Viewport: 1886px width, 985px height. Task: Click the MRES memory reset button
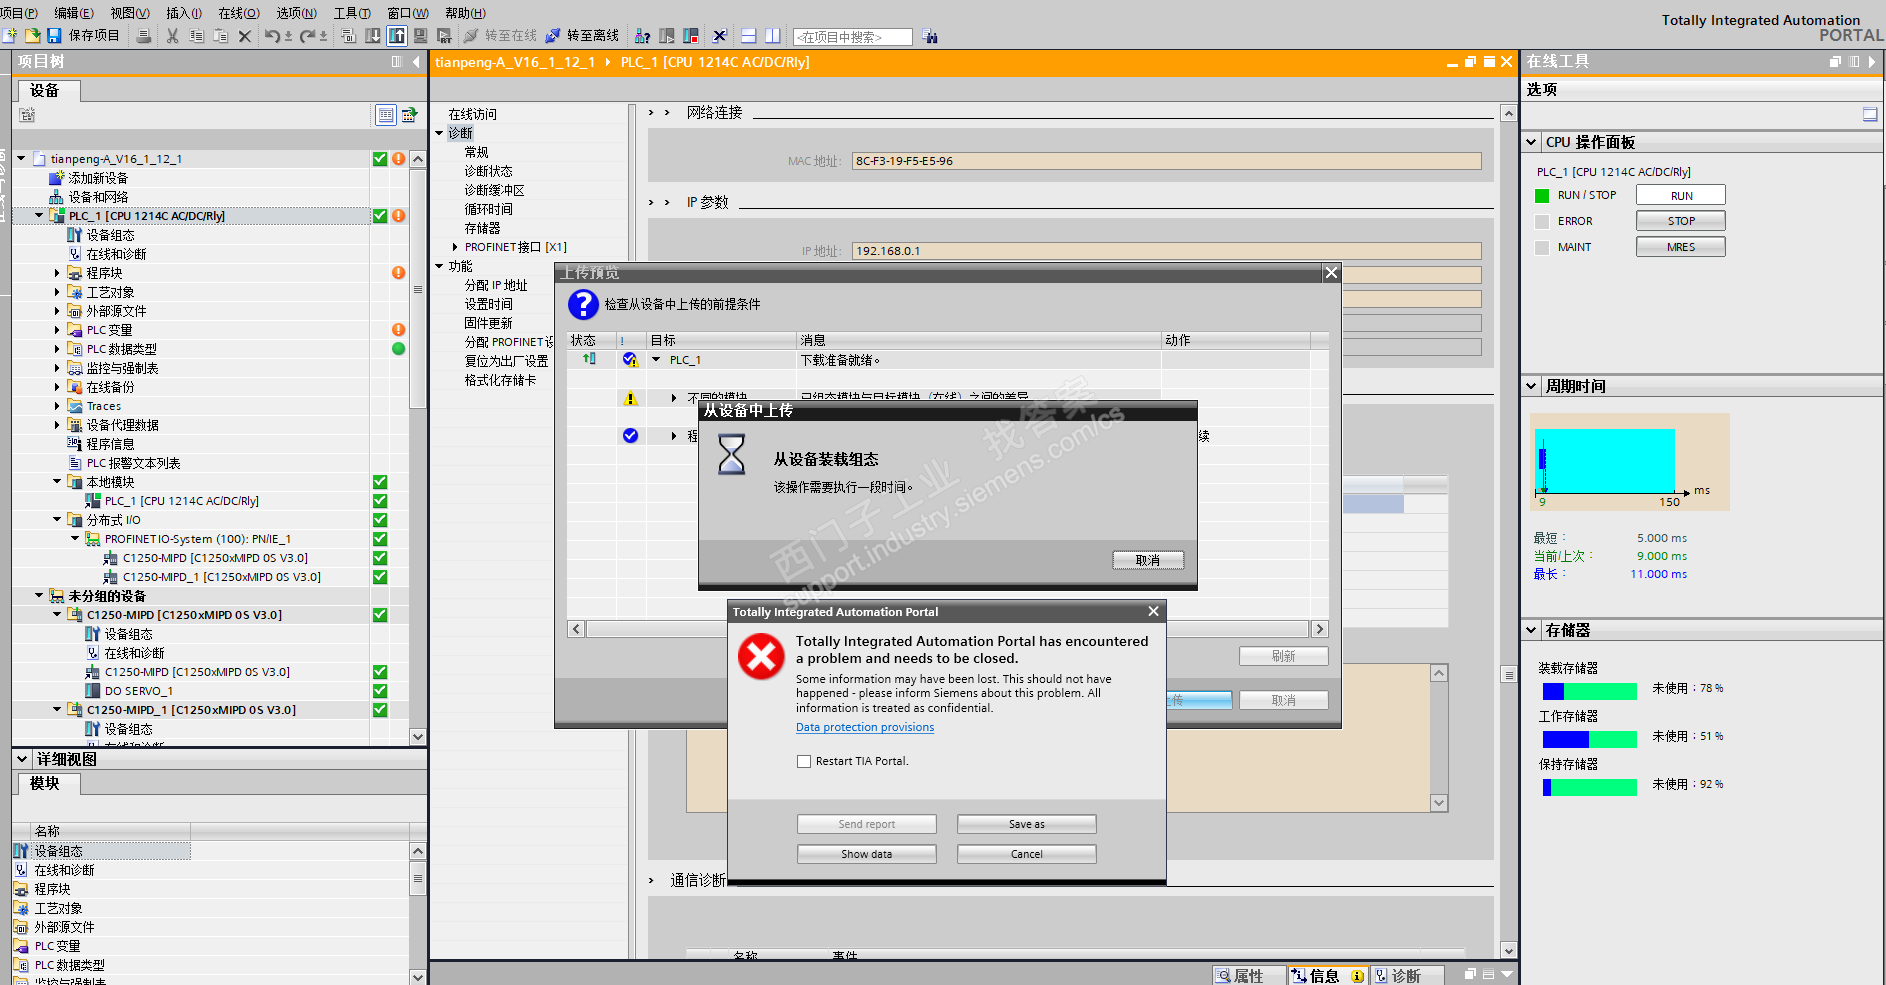point(1681,247)
